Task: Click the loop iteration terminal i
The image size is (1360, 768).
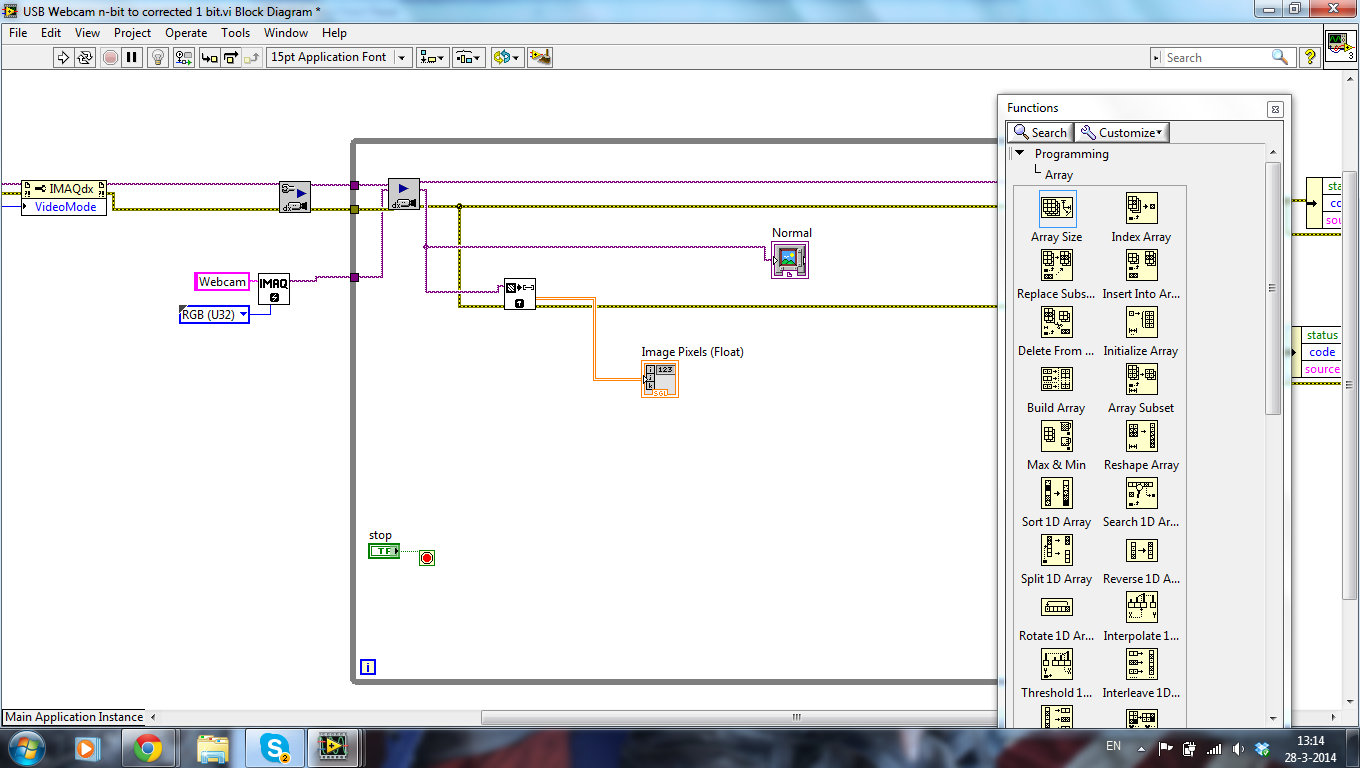Action: point(367,667)
